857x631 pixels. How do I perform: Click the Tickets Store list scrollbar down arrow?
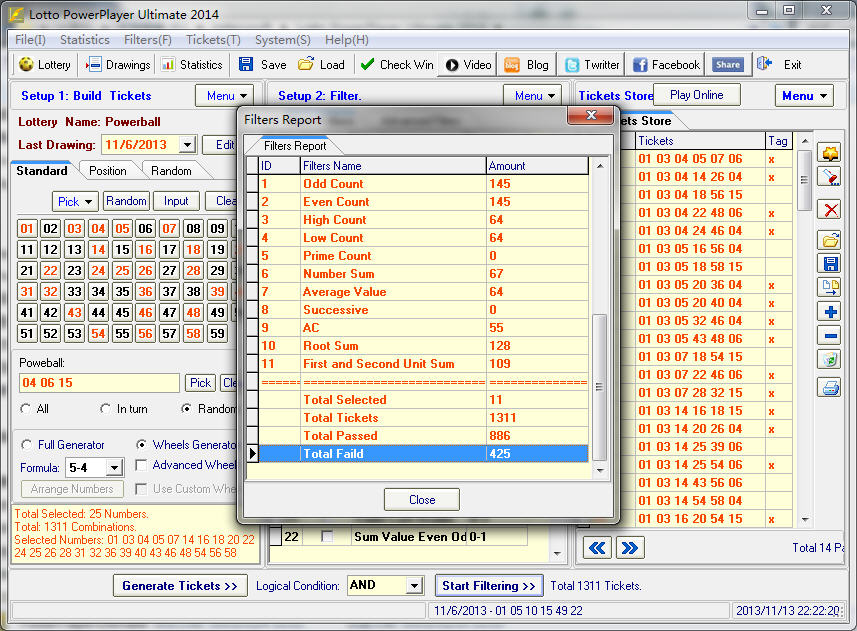(x=805, y=519)
